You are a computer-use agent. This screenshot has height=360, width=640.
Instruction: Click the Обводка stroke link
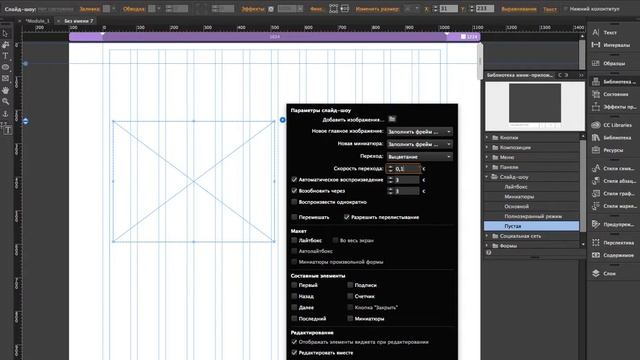[x=133, y=9]
